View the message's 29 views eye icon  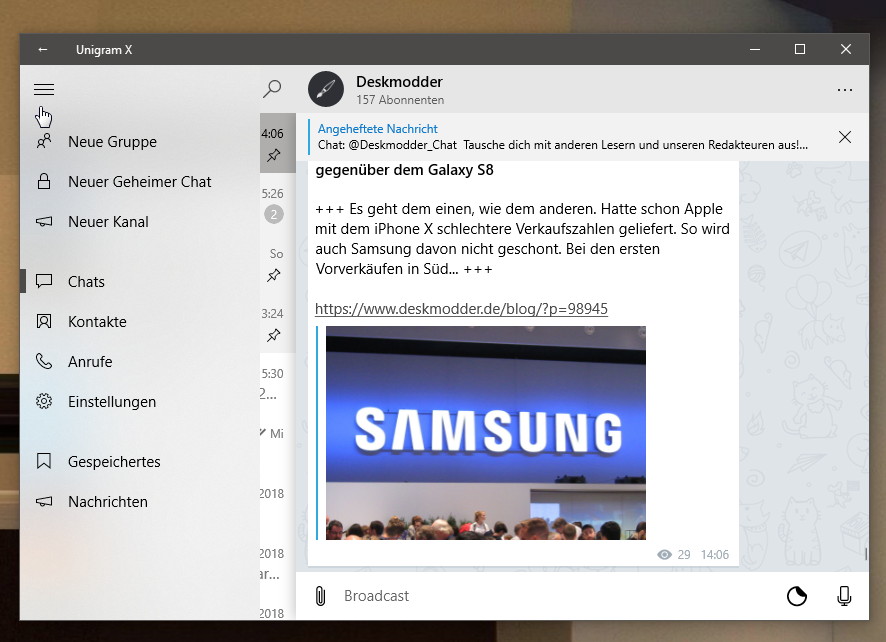[x=664, y=554]
